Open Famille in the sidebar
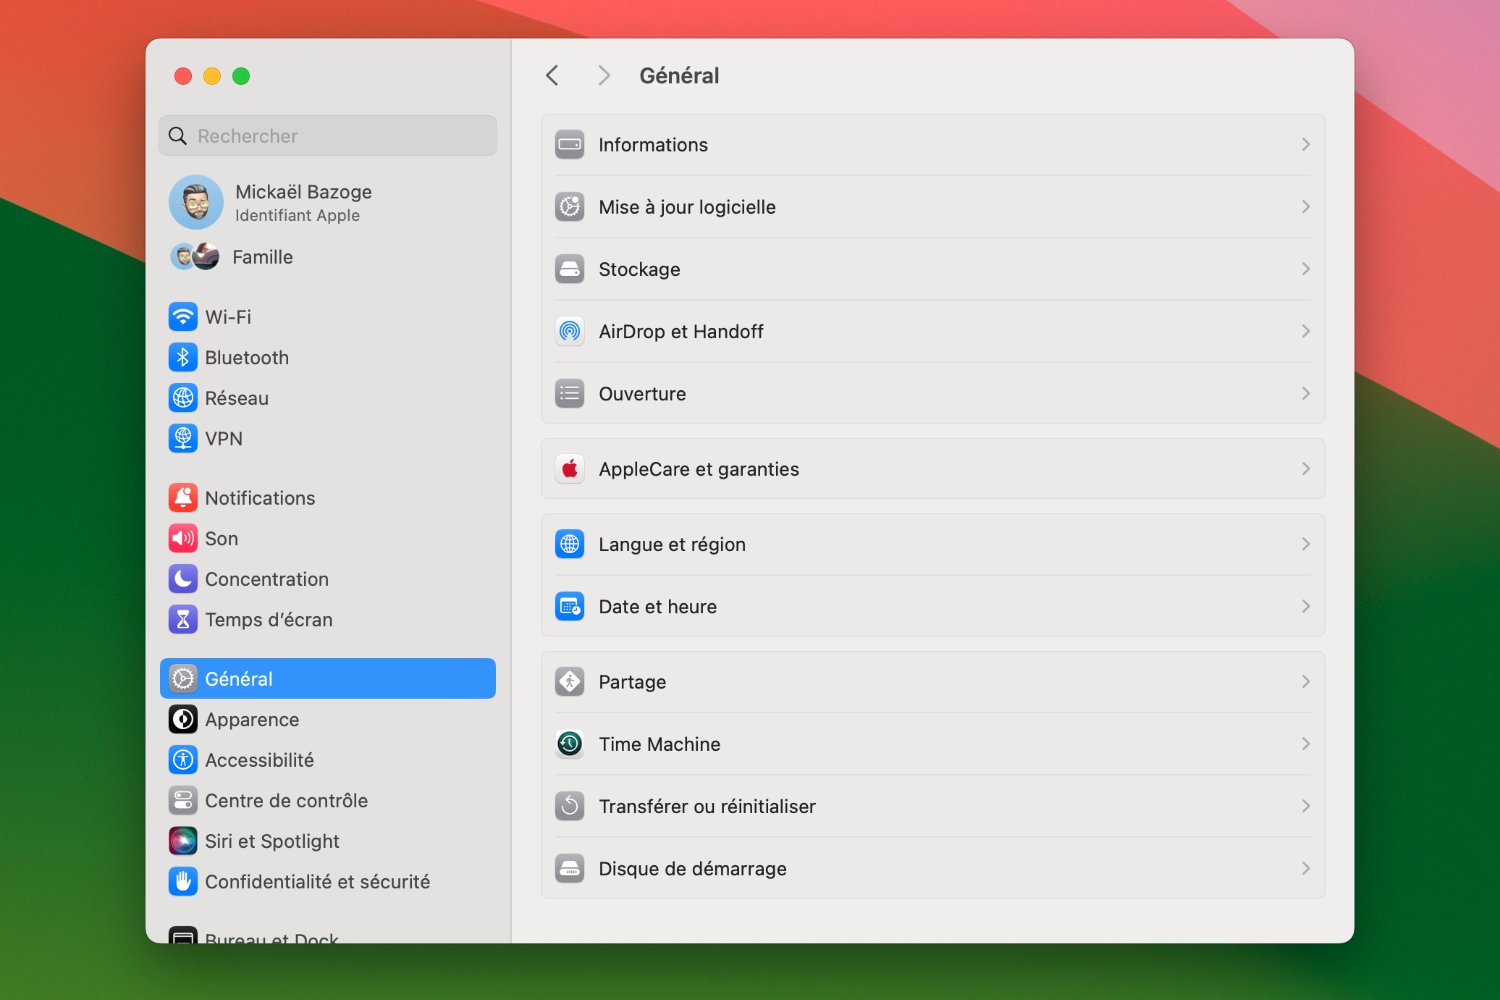Viewport: 1500px width, 1000px height. click(x=262, y=257)
